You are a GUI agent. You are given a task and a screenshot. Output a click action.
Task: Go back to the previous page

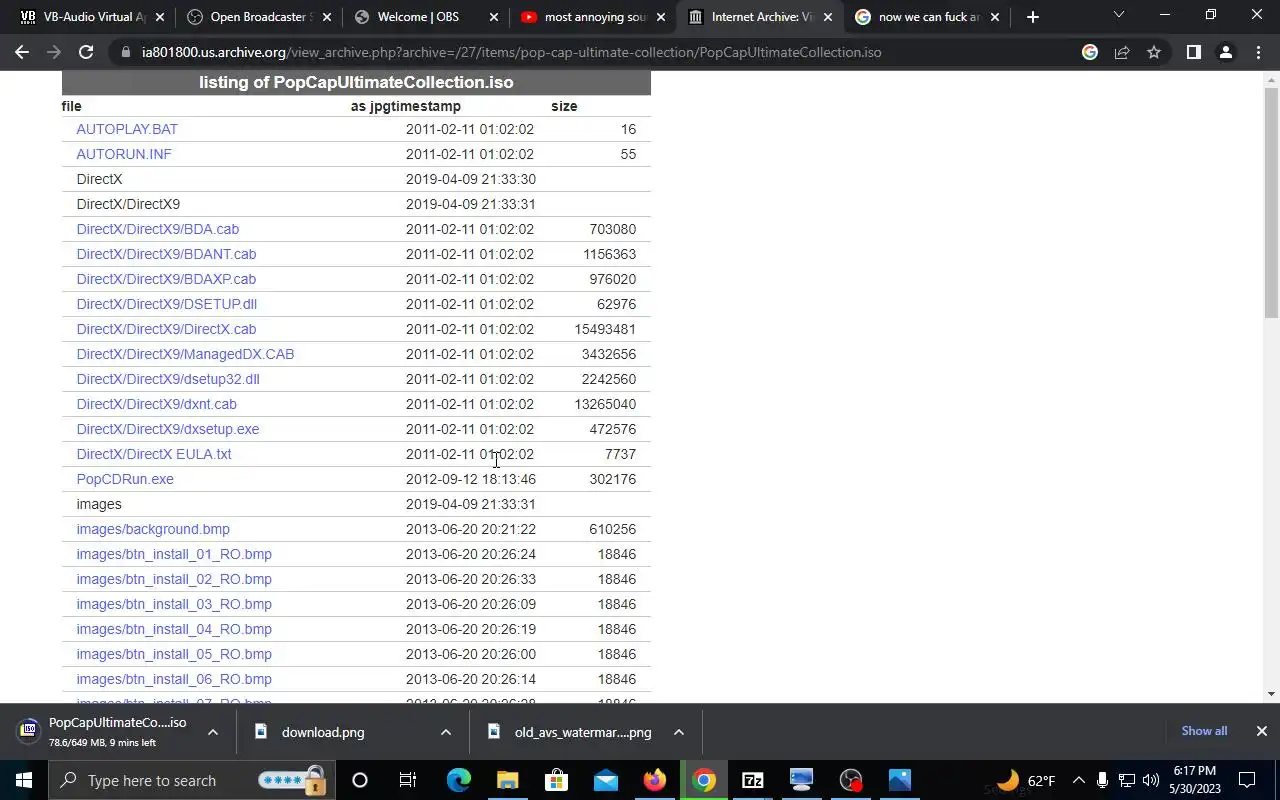coord(22,52)
